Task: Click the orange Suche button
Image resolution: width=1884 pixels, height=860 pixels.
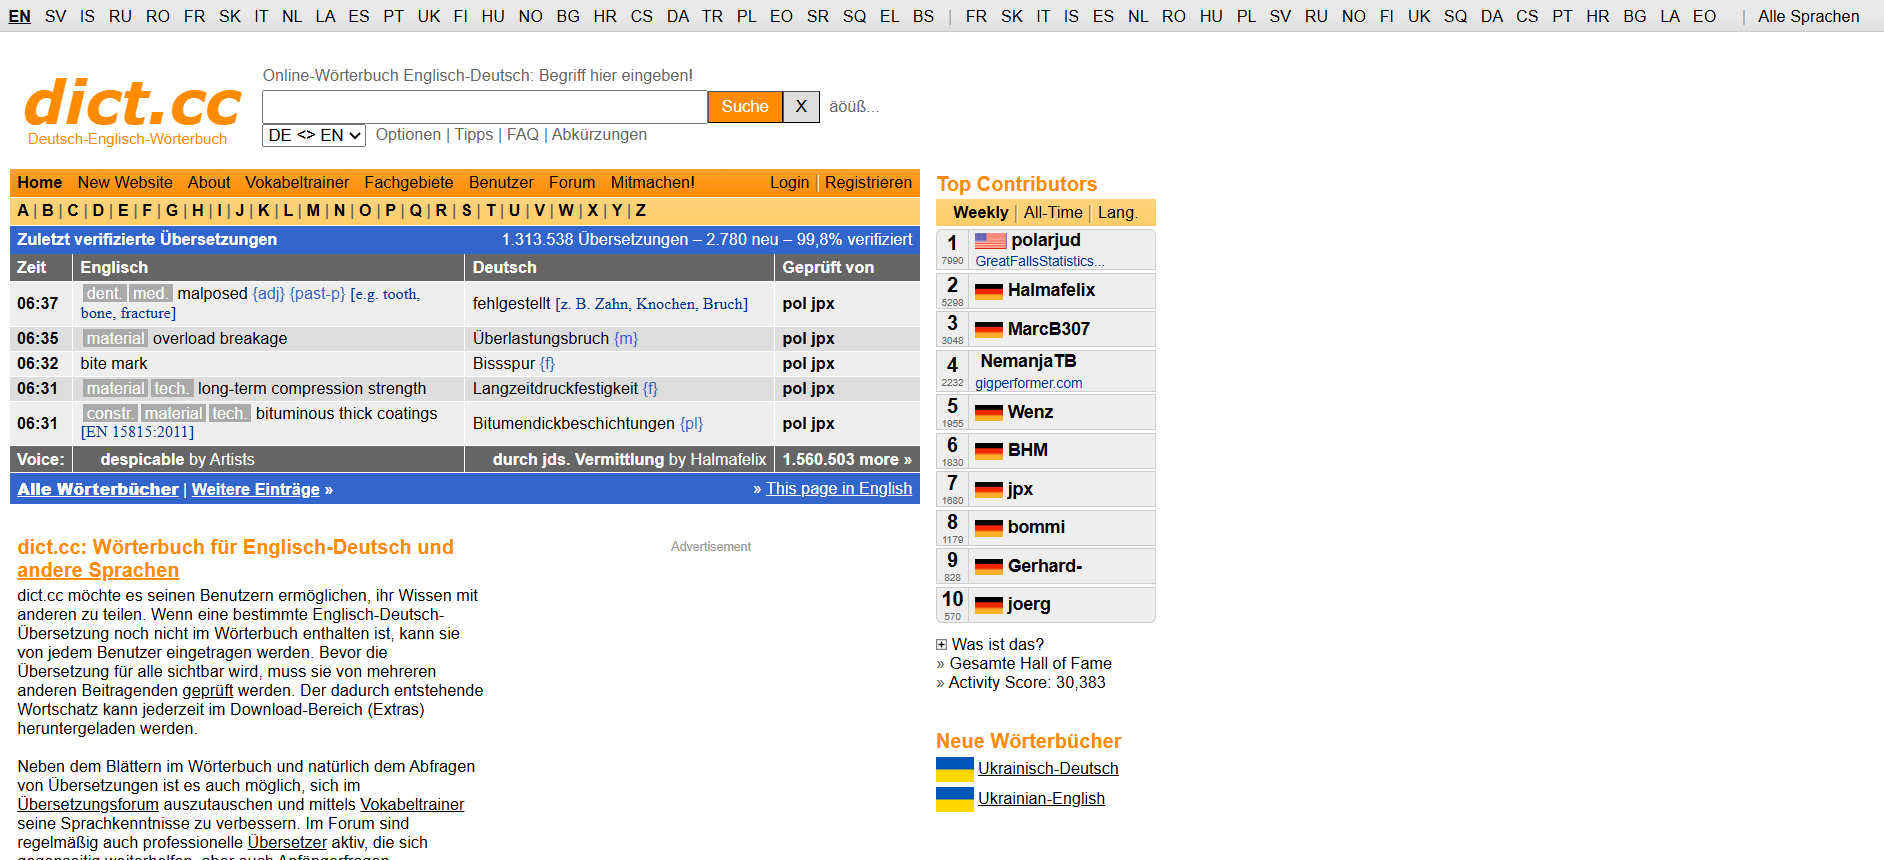Action: (745, 107)
